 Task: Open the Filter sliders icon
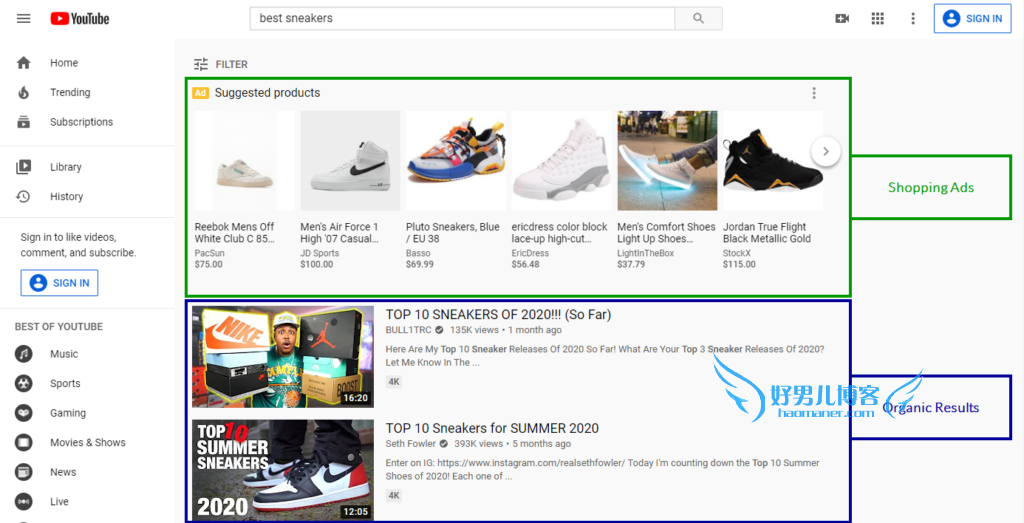click(200, 64)
